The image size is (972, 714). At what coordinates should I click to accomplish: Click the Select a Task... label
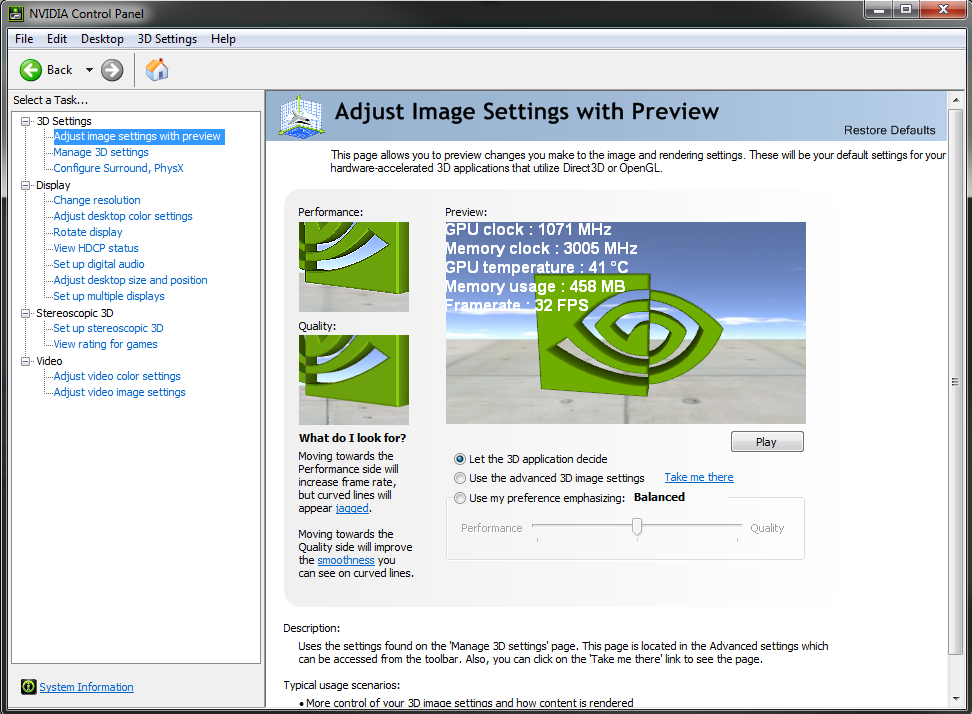tap(51, 100)
